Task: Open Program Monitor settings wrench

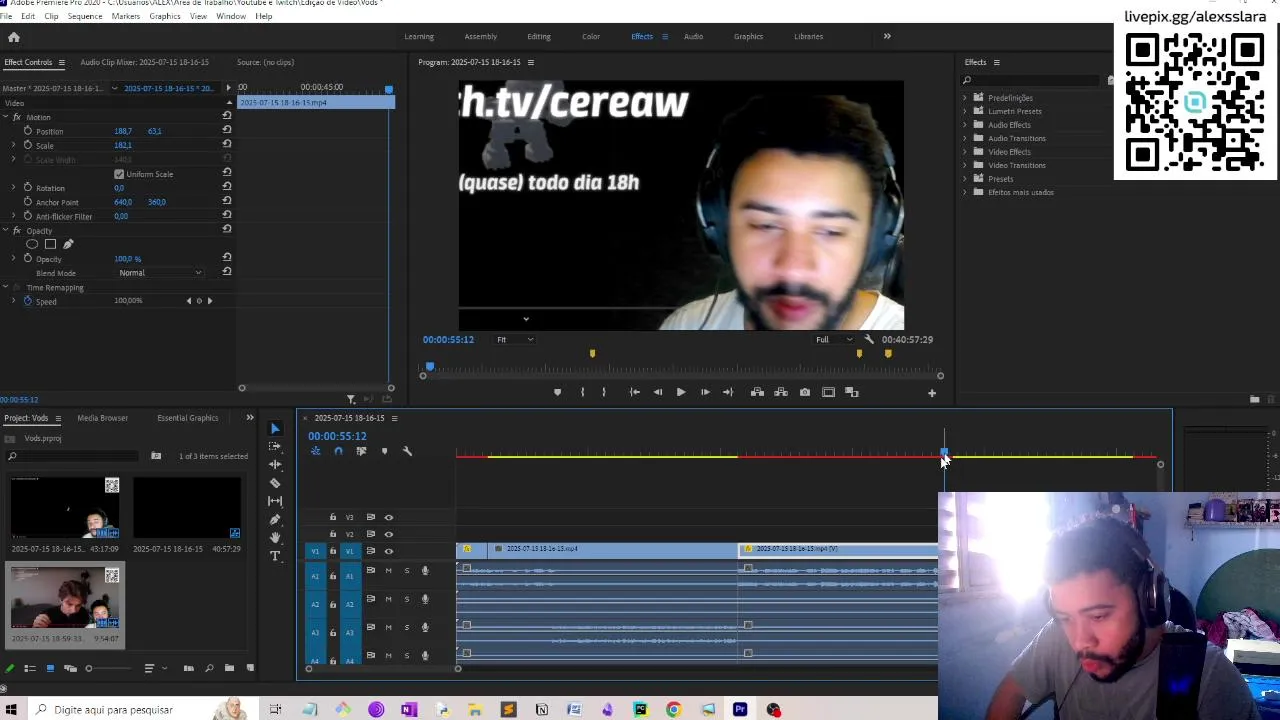Action: point(869,339)
